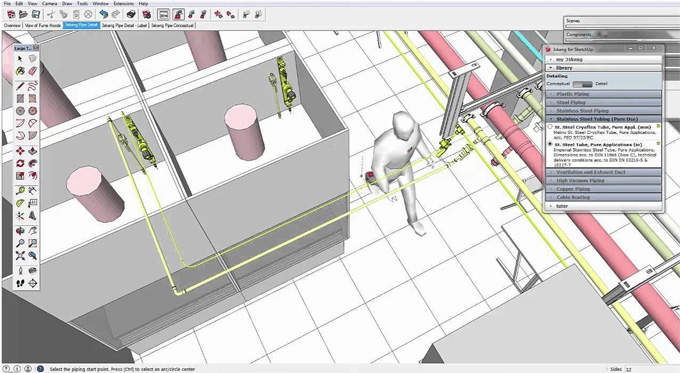Expand the tutor section
The image size is (680, 373).
coord(603,206)
